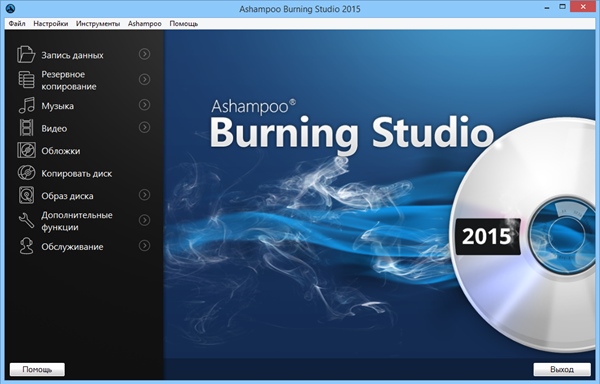Screen dimensions: 600x384
Task: Expand the Запись данных arrow
Action: pos(144,54)
